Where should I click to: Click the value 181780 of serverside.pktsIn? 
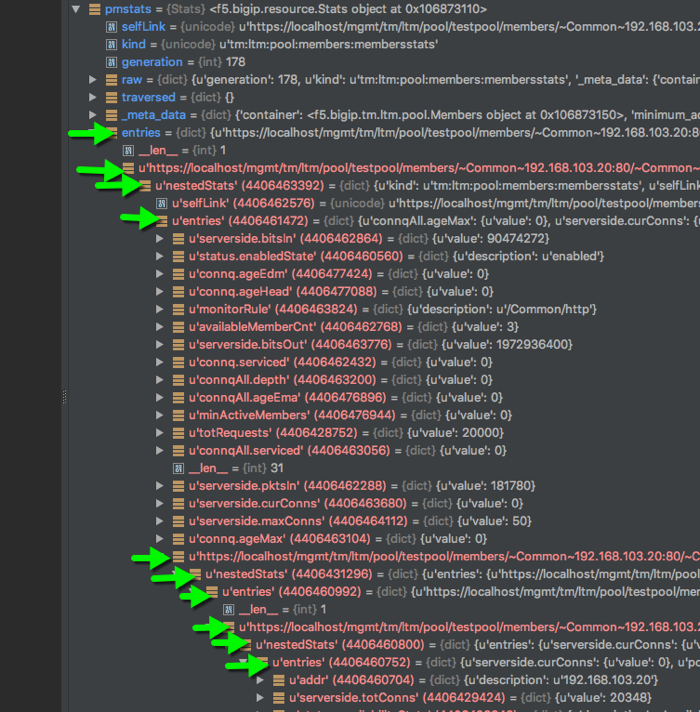(510, 486)
